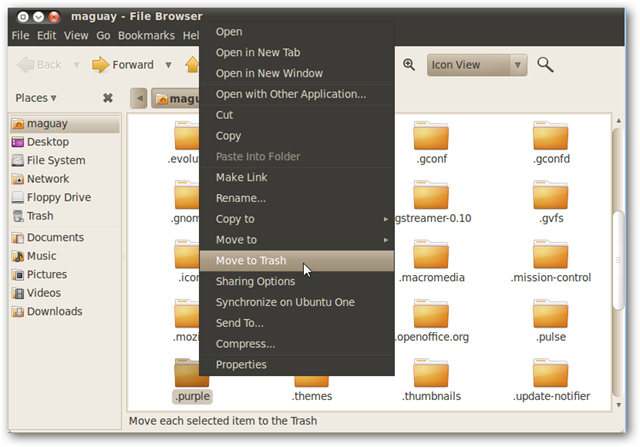Click the Back arrow button
This screenshot has height=447, width=640.
tap(40, 65)
